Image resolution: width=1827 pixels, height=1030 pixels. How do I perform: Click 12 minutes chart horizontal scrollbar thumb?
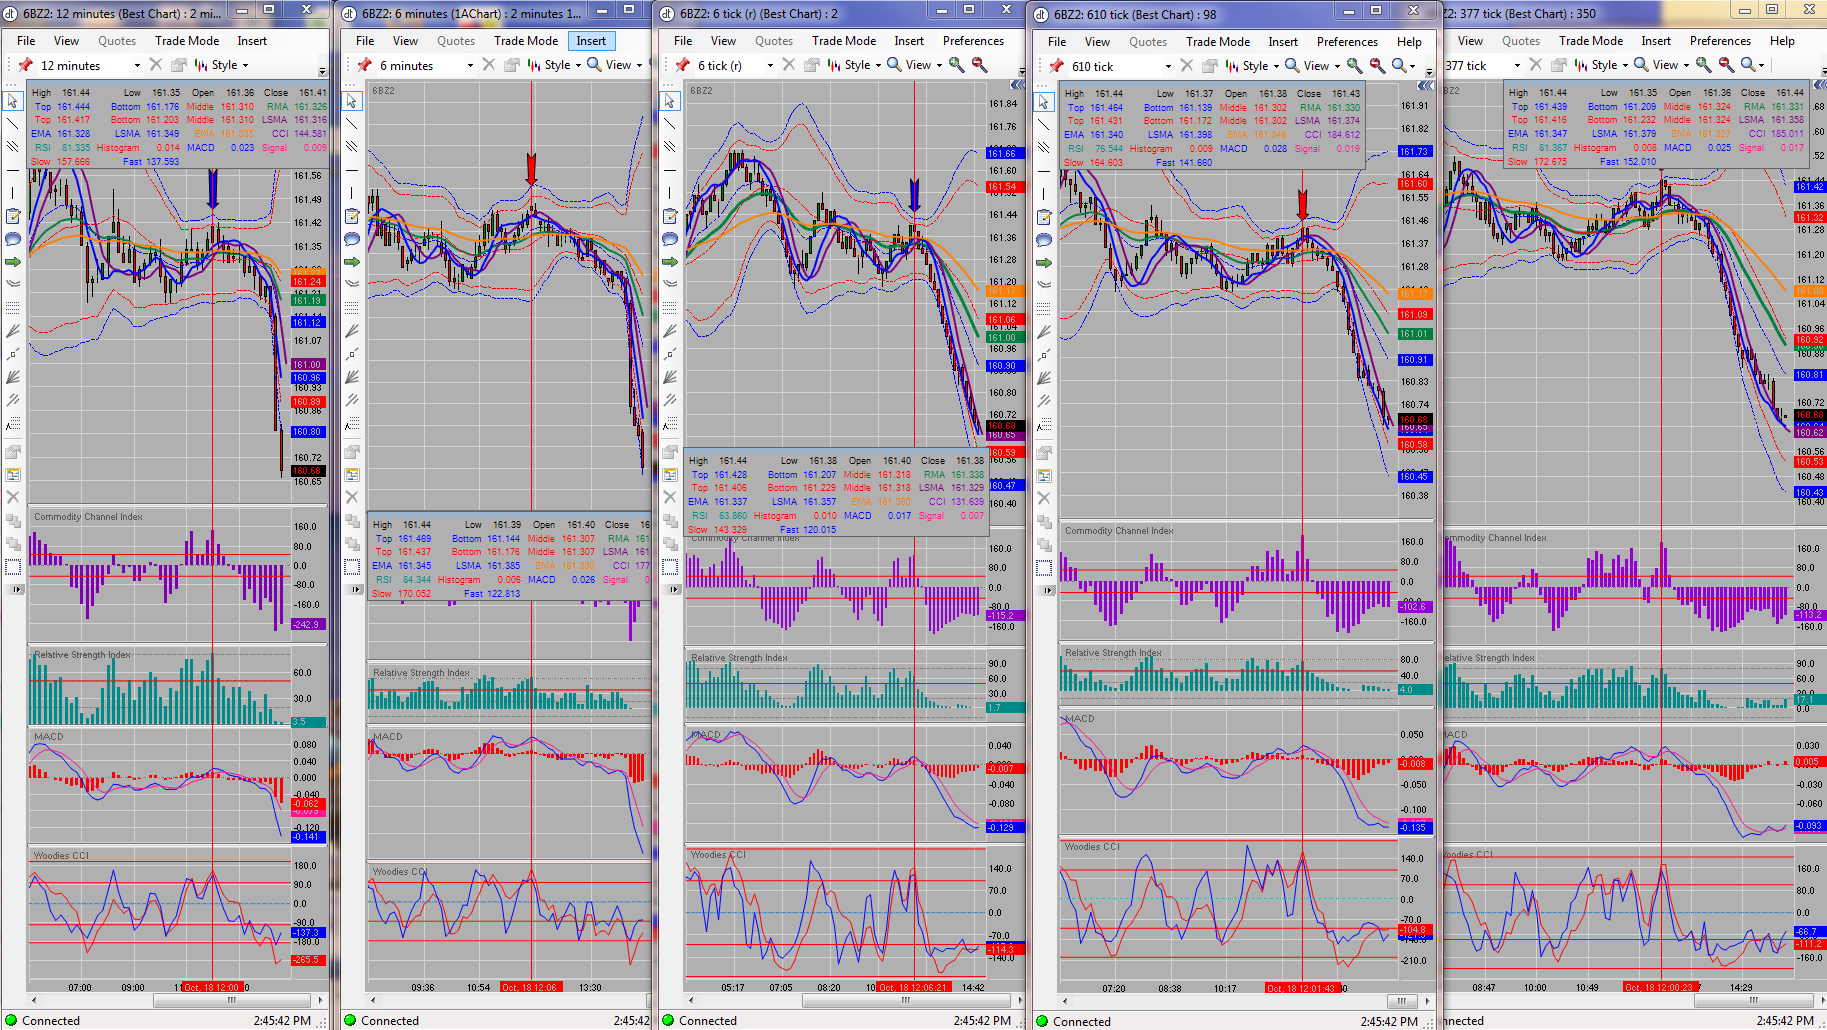point(231,1000)
